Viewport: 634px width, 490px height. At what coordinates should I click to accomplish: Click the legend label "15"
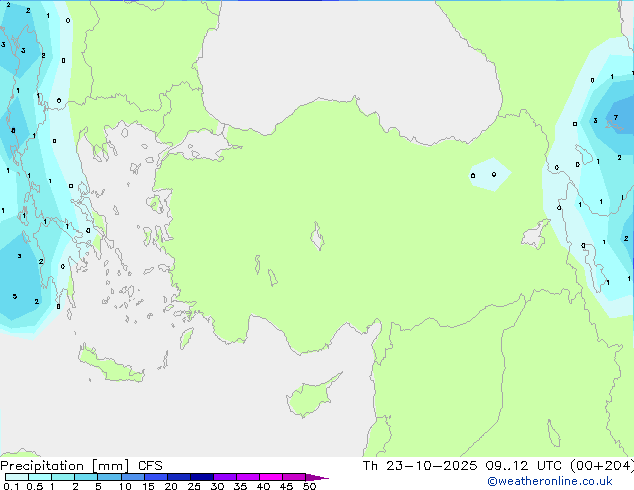(x=148, y=486)
